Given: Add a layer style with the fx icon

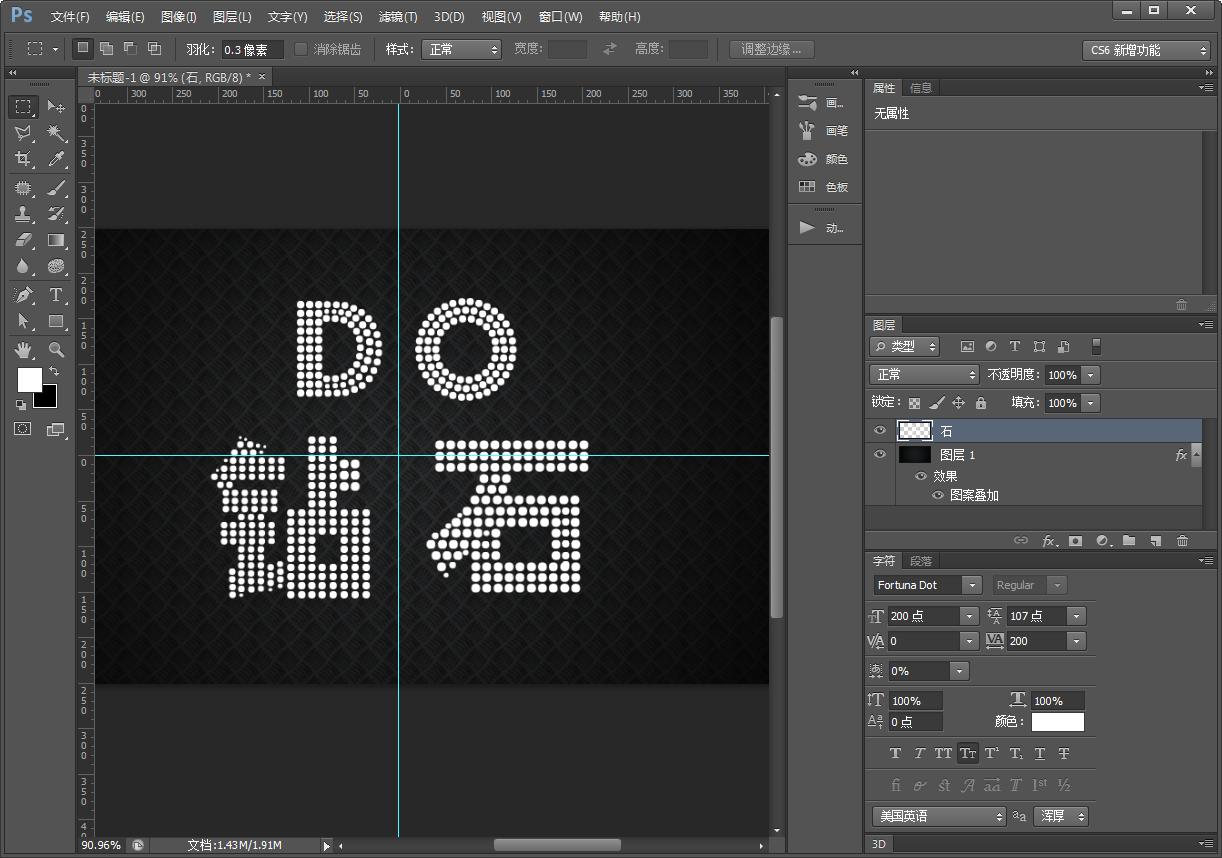Looking at the screenshot, I should 1049,540.
